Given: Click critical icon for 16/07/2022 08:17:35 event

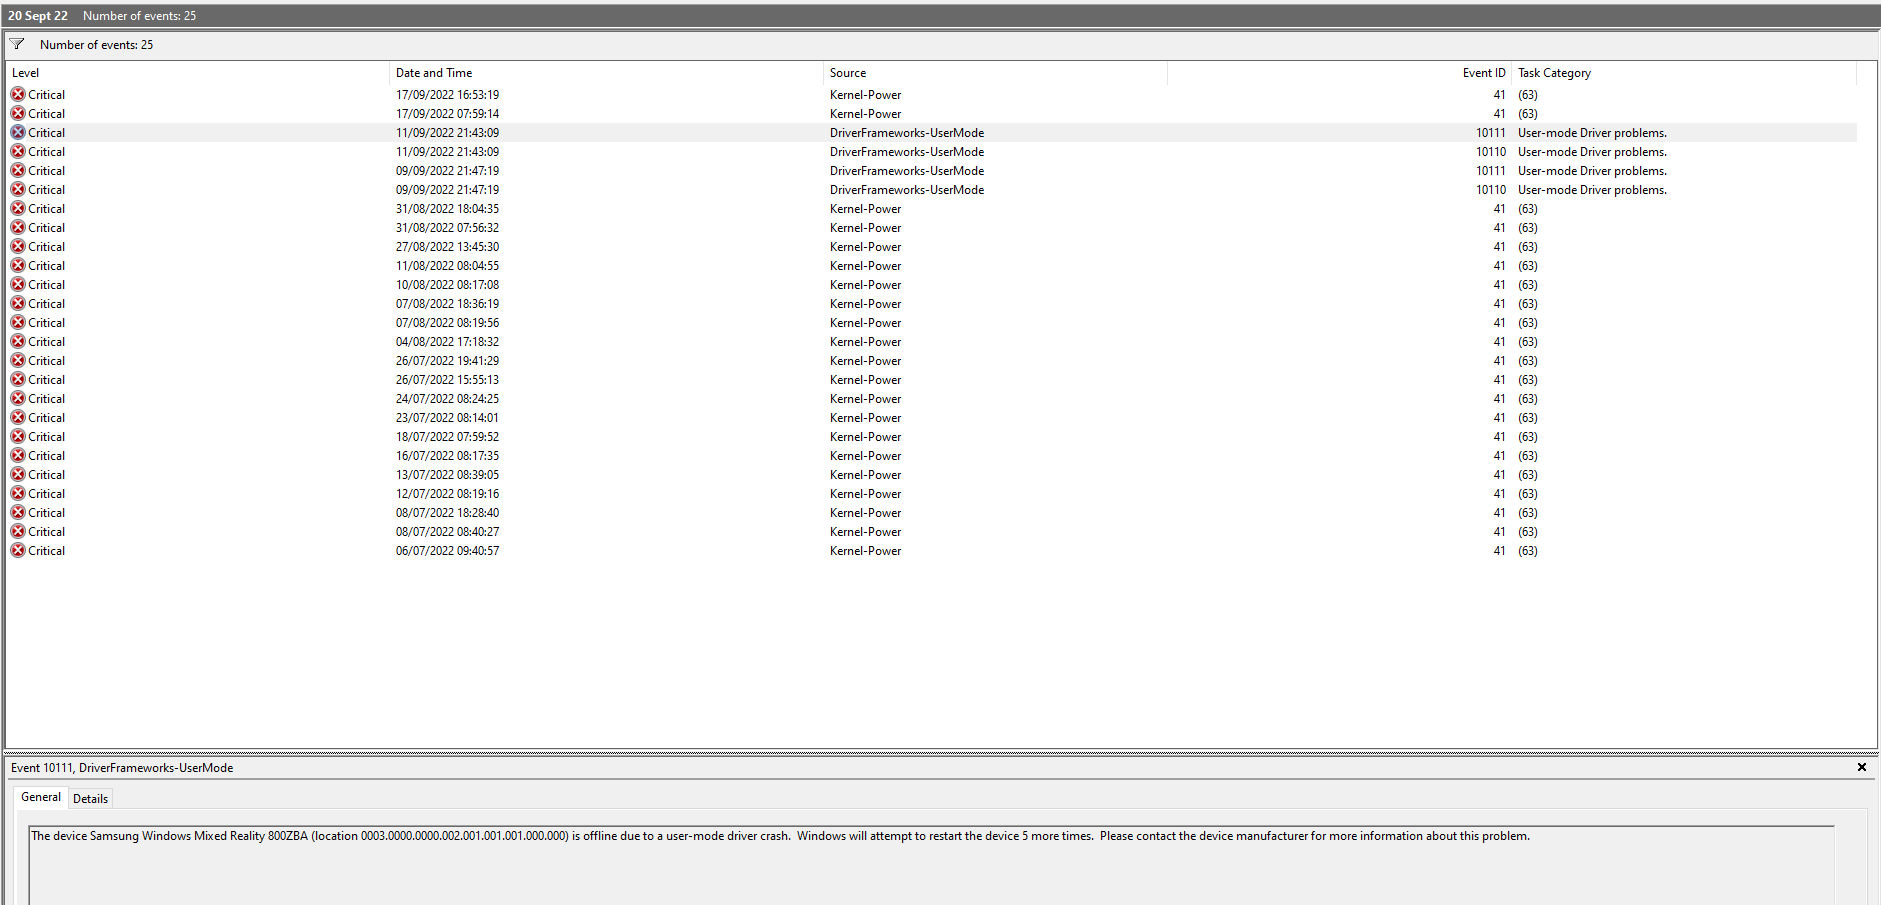Looking at the screenshot, I should 18,455.
